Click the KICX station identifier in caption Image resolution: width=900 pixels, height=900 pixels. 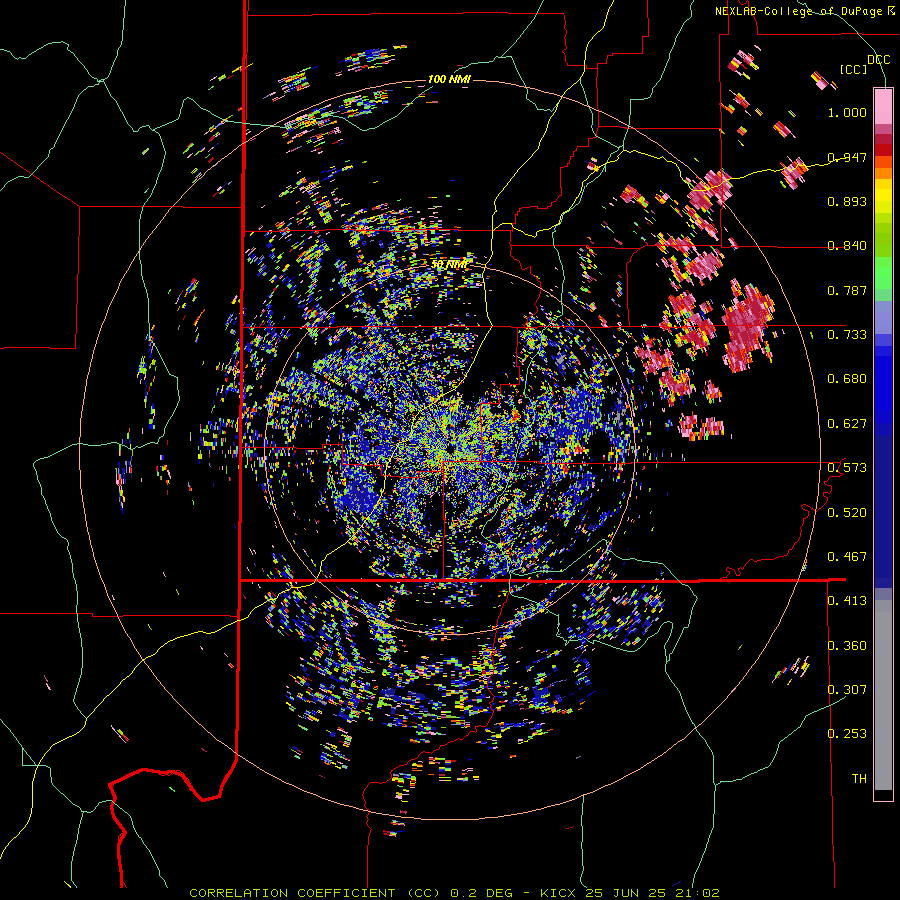(558, 893)
